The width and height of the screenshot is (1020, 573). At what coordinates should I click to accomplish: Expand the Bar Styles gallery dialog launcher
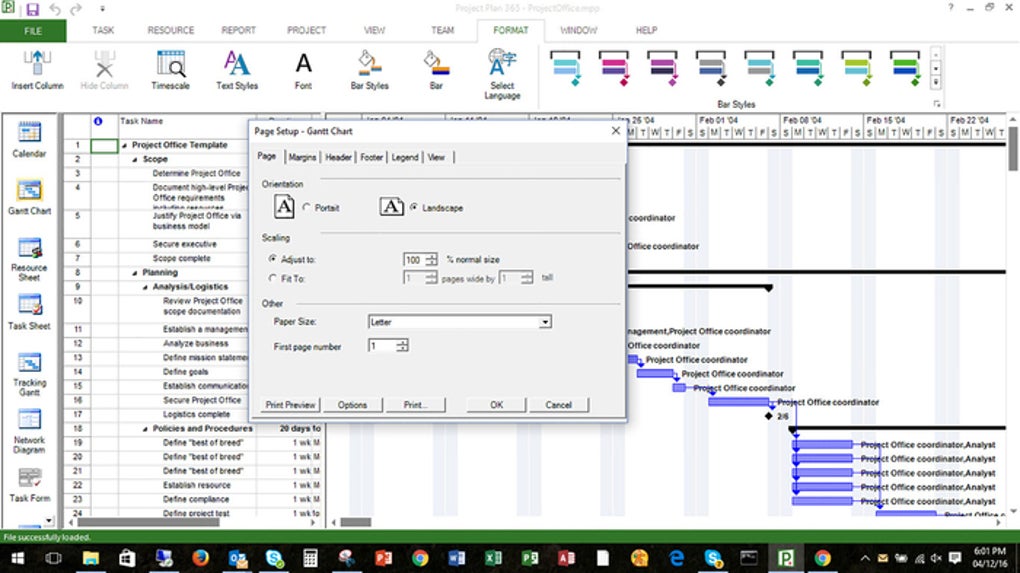click(937, 104)
